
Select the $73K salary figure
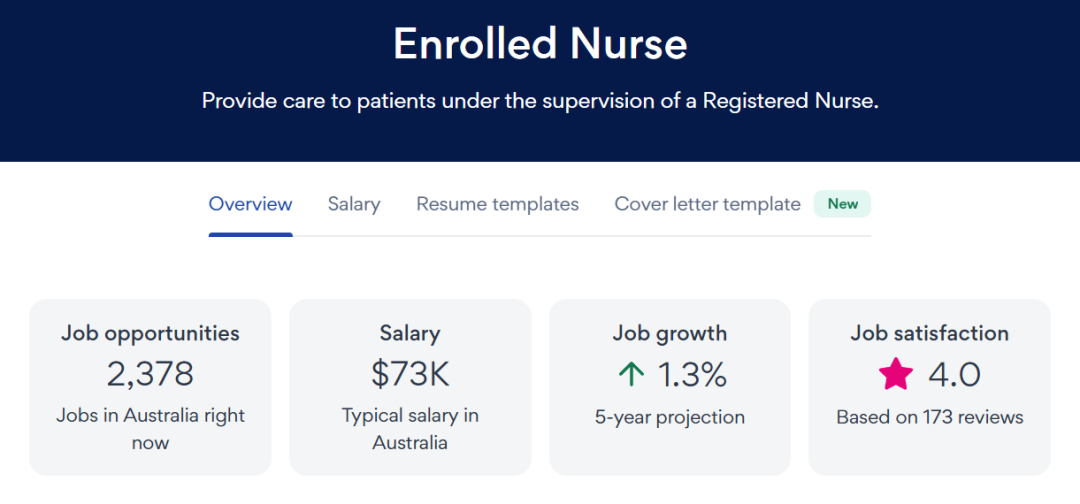[x=410, y=374]
